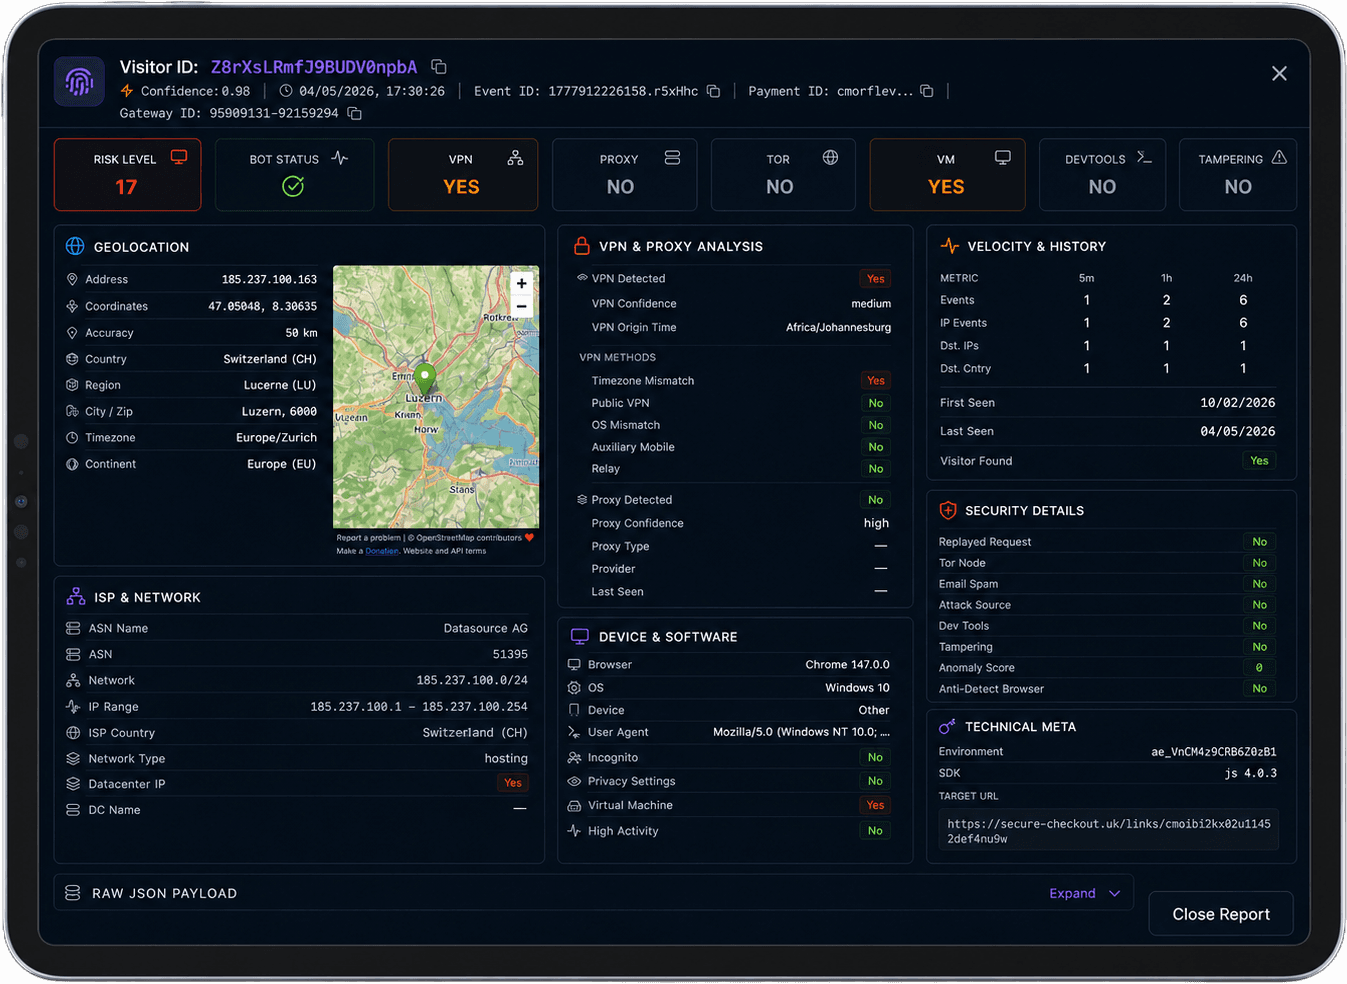Open the DevTools status card
Viewport: 1347px width, 984px height.
1102,175
